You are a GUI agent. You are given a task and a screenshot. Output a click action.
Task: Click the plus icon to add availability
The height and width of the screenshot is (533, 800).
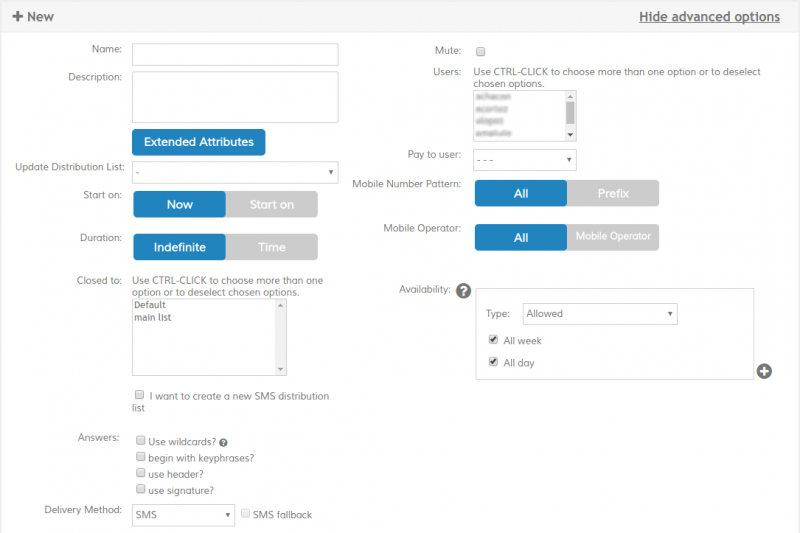(764, 371)
